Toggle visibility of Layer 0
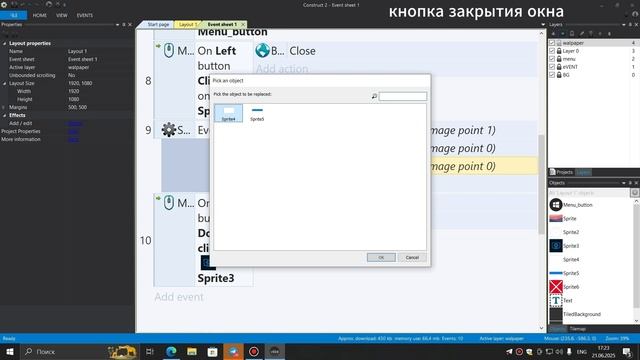Screen dimensions: 640x360 click(x=552, y=51)
